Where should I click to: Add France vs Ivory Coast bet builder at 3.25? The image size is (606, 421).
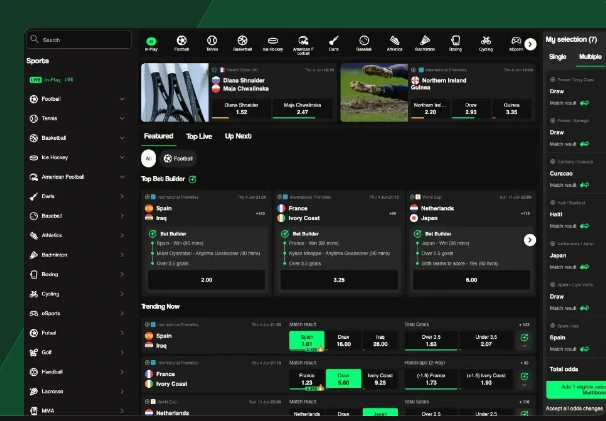pos(339,280)
